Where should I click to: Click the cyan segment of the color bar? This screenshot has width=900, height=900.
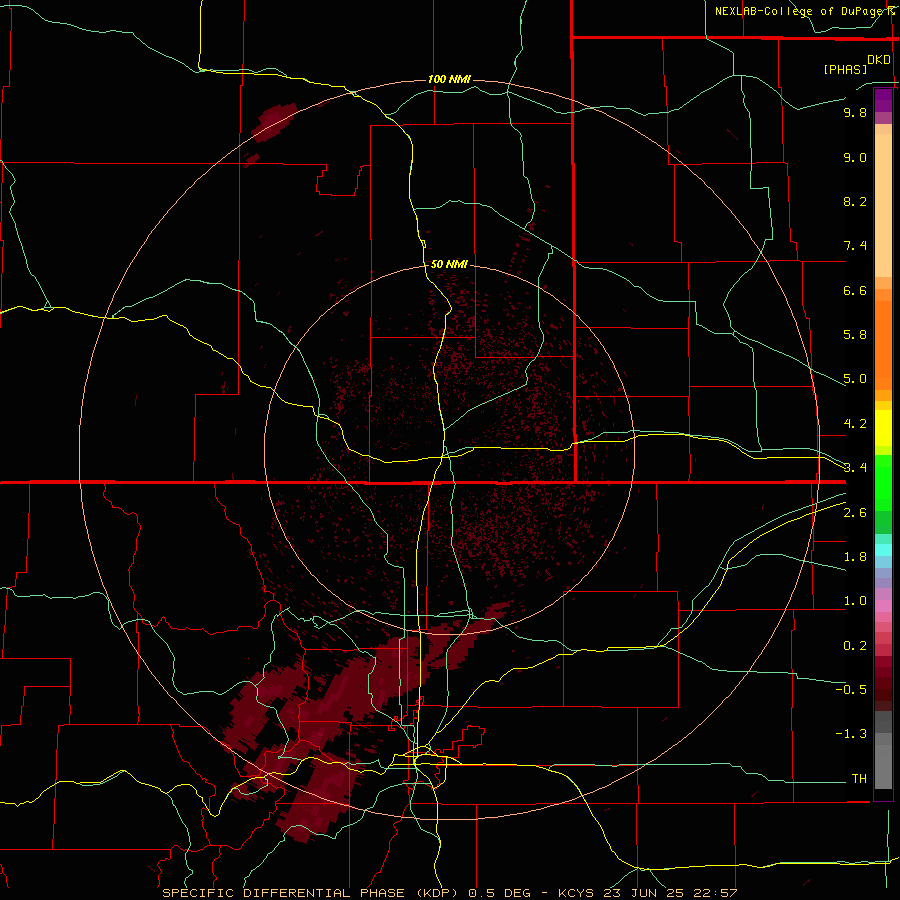coord(883,550)
